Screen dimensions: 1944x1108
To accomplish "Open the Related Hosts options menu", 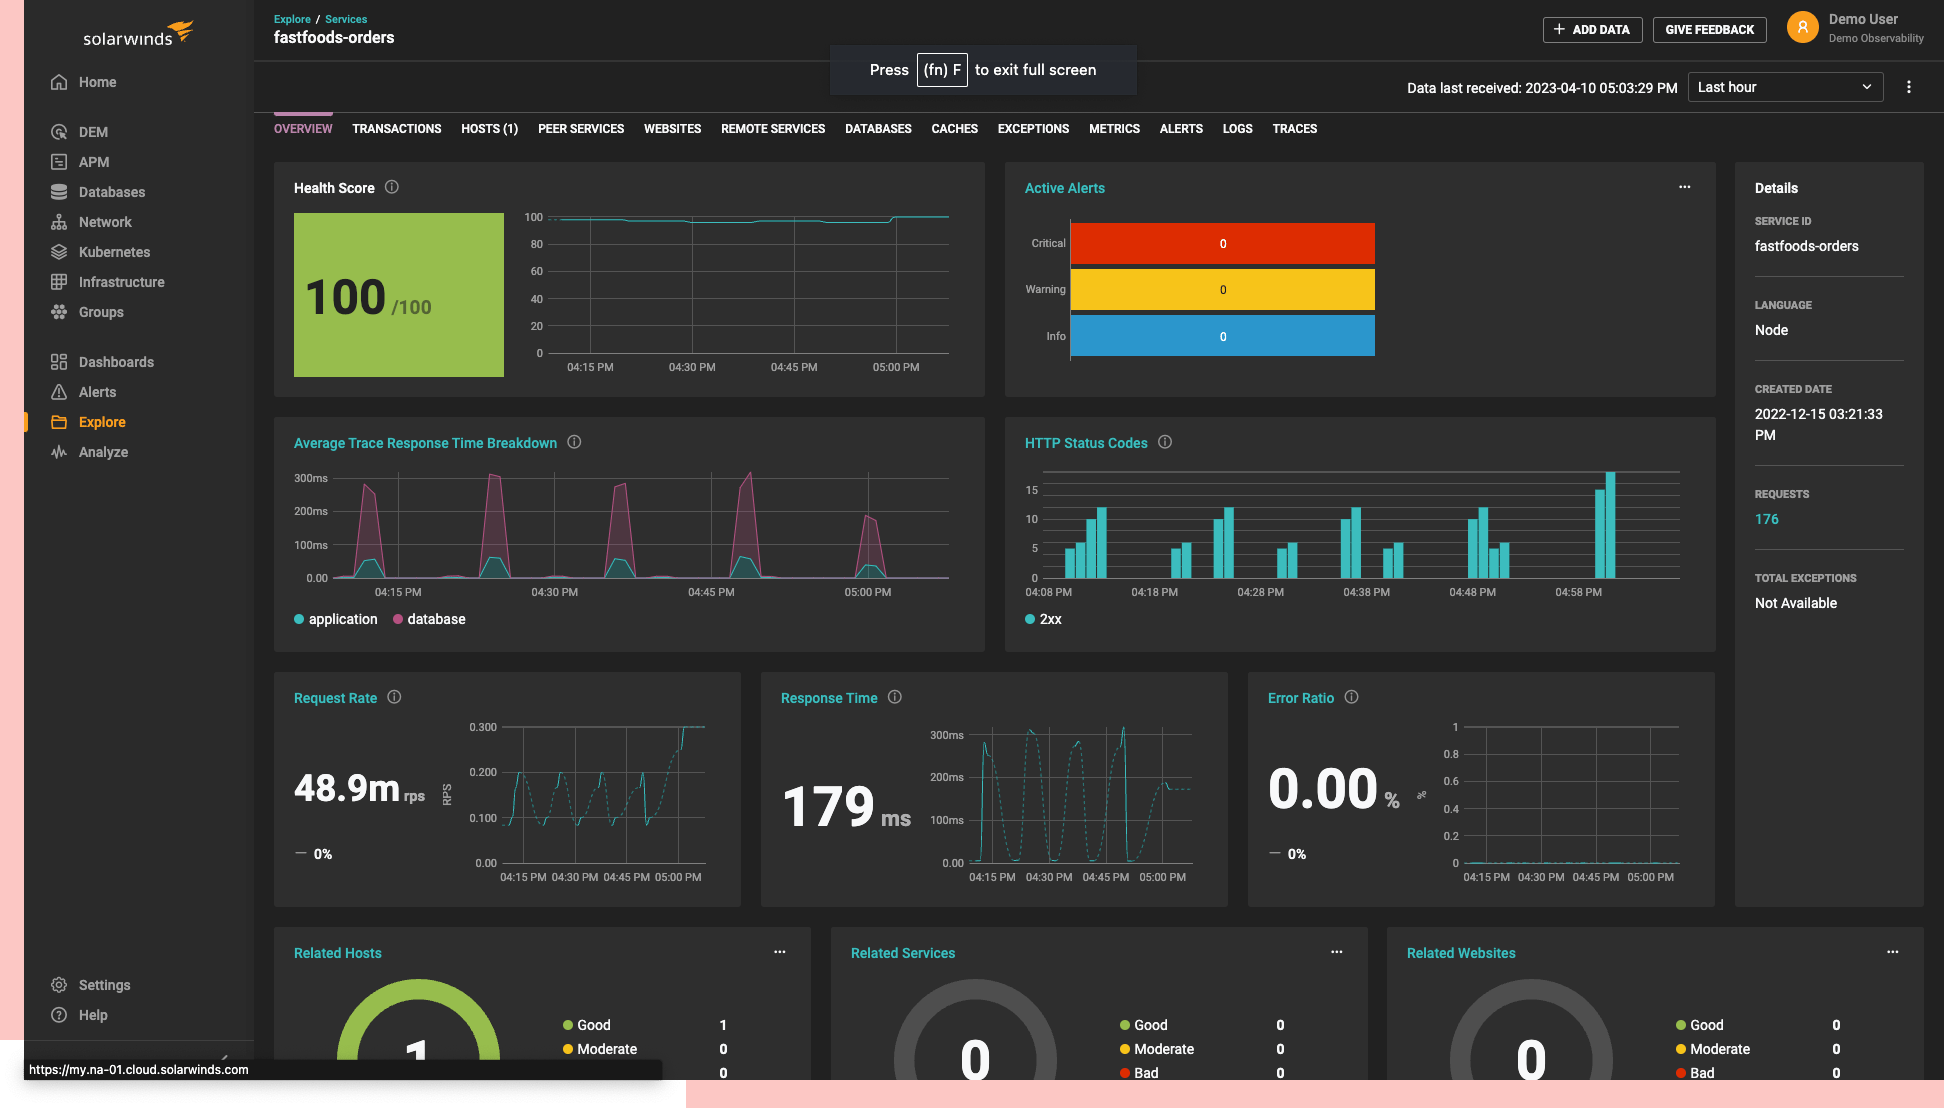I will pyautogui.click(x=780, y=952).
